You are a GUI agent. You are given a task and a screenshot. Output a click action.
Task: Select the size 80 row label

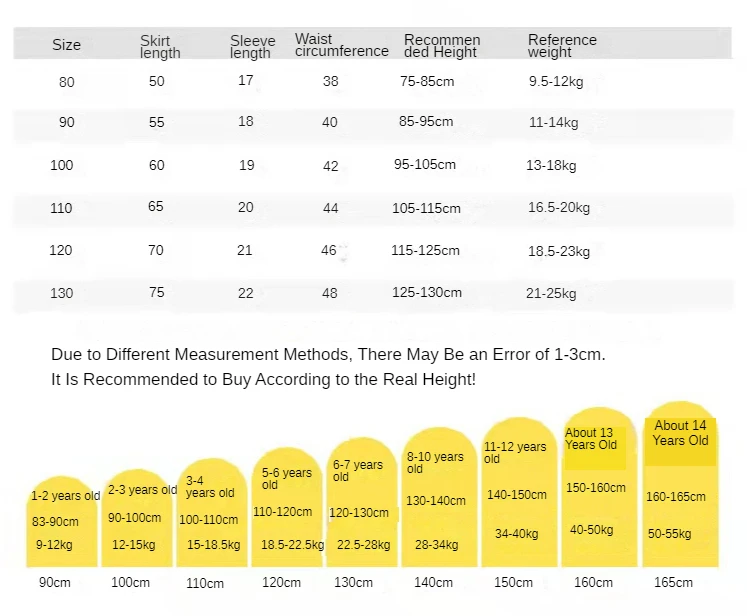pyautogui.click(x=66, y=82)
